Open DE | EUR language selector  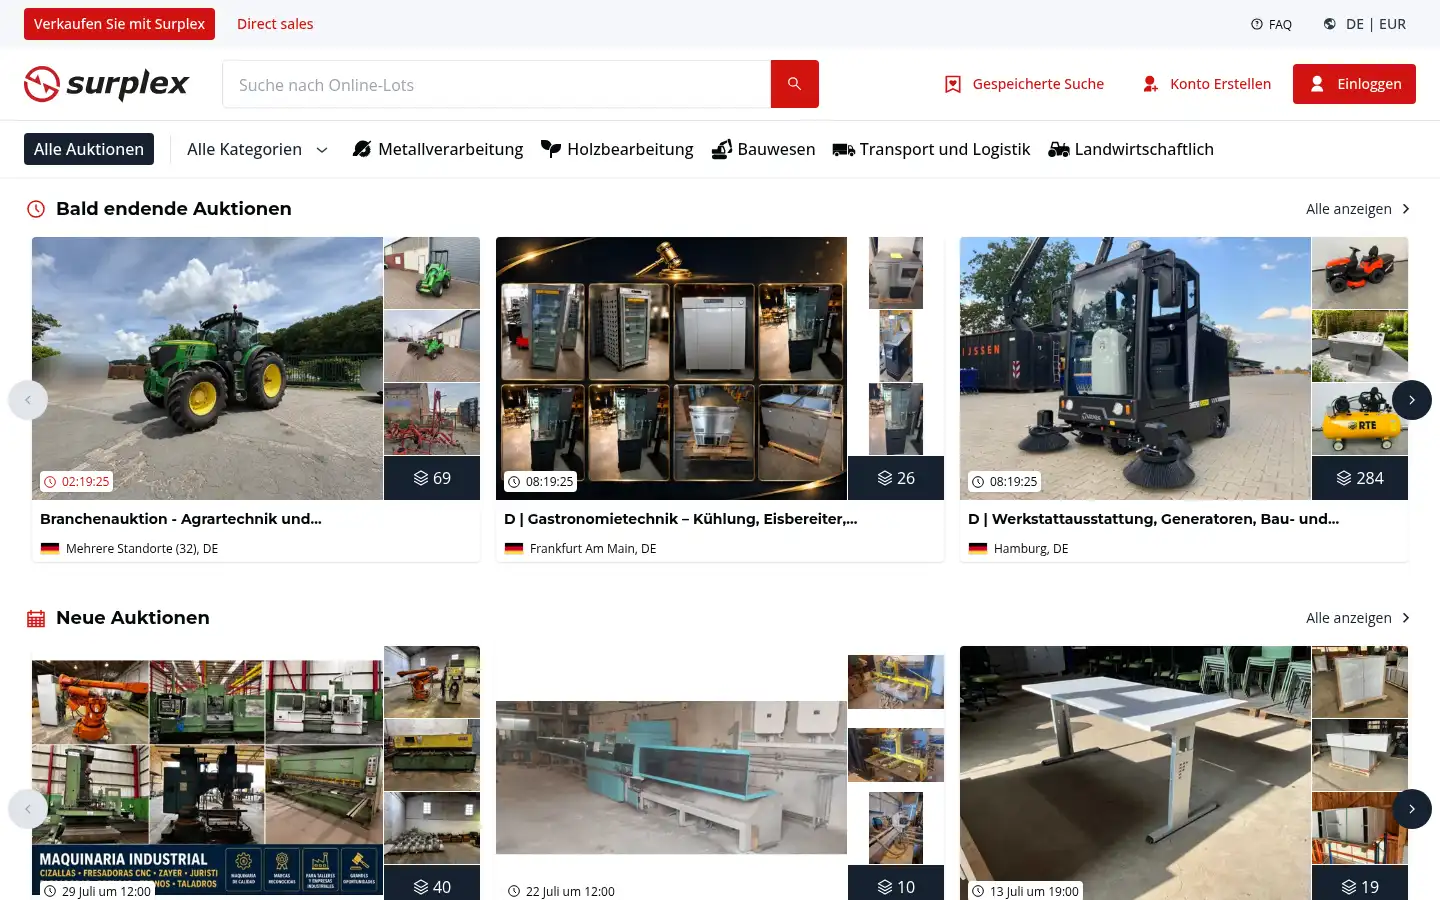1364,24
